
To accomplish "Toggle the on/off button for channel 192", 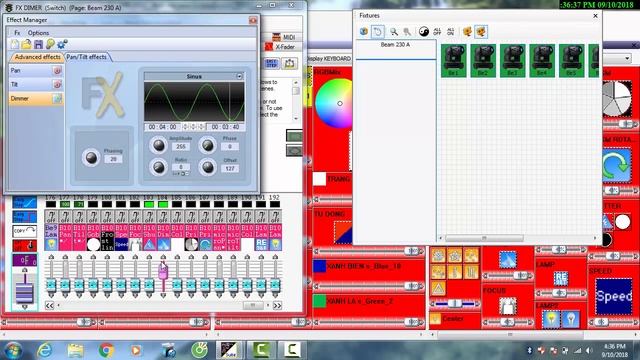I will pyautogui.click(x=276, y=216).
